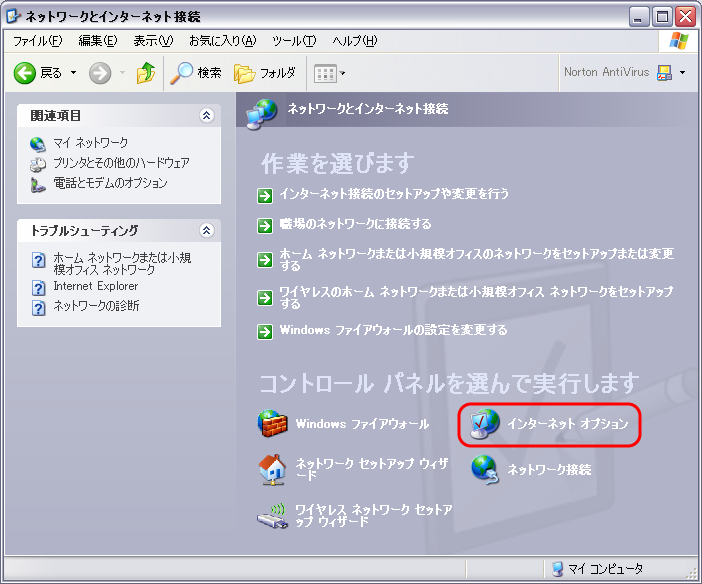Toggle the Folders (フォルダ) pane button
702x584 pixels.
coord(265,73)
